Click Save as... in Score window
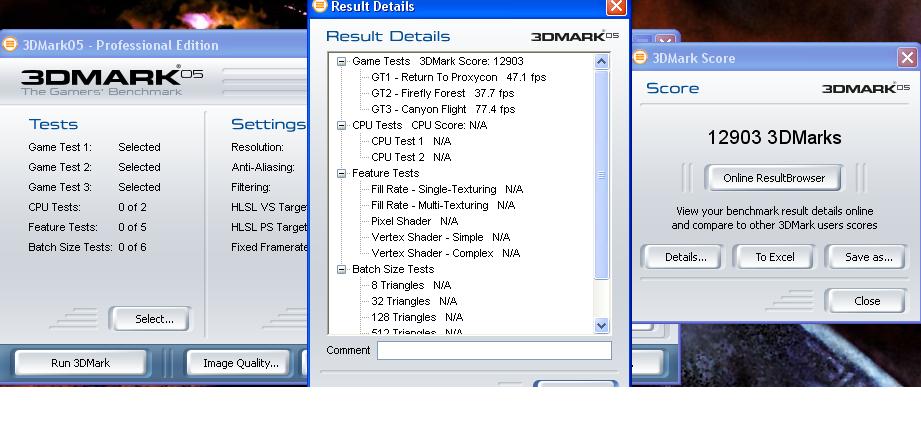 (x=868, y=257)
